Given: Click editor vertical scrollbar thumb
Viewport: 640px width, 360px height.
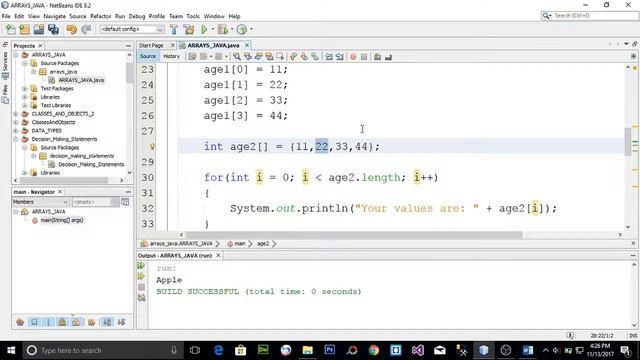Looking at the screenshot, I should (x=628, y=141).
